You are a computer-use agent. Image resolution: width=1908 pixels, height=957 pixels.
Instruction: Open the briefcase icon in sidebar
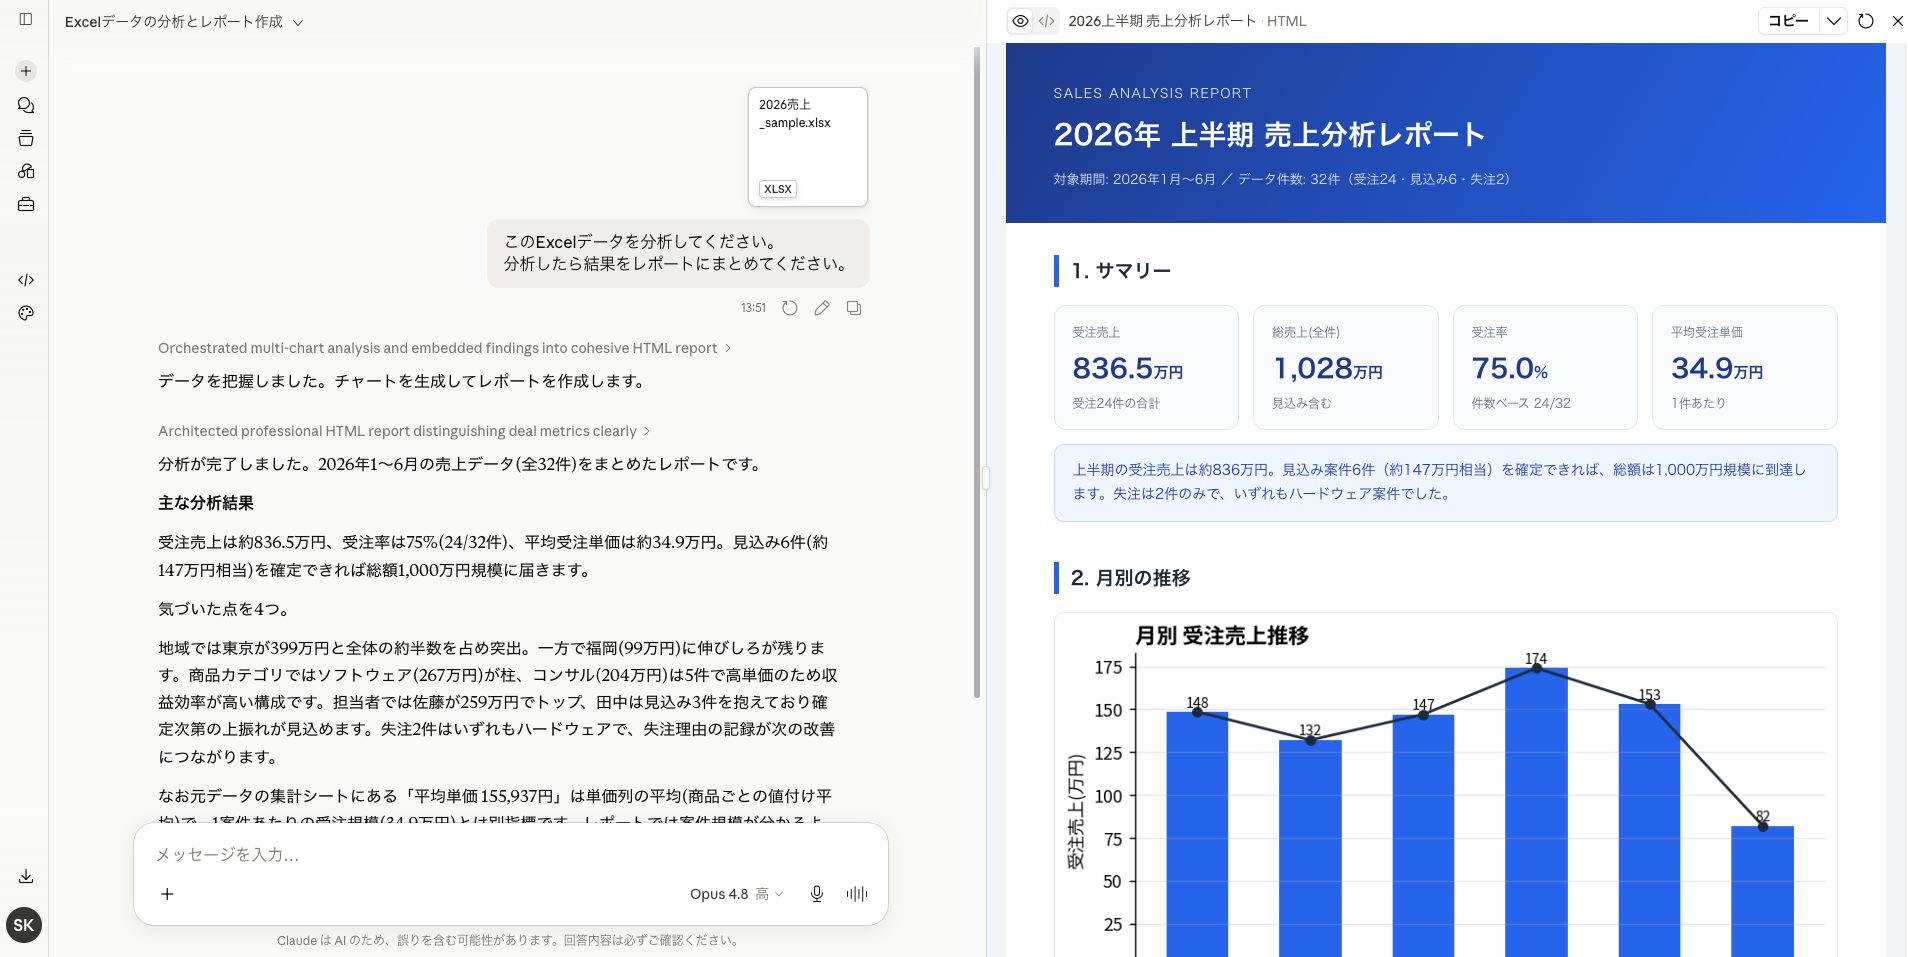(x=26, y=204)
